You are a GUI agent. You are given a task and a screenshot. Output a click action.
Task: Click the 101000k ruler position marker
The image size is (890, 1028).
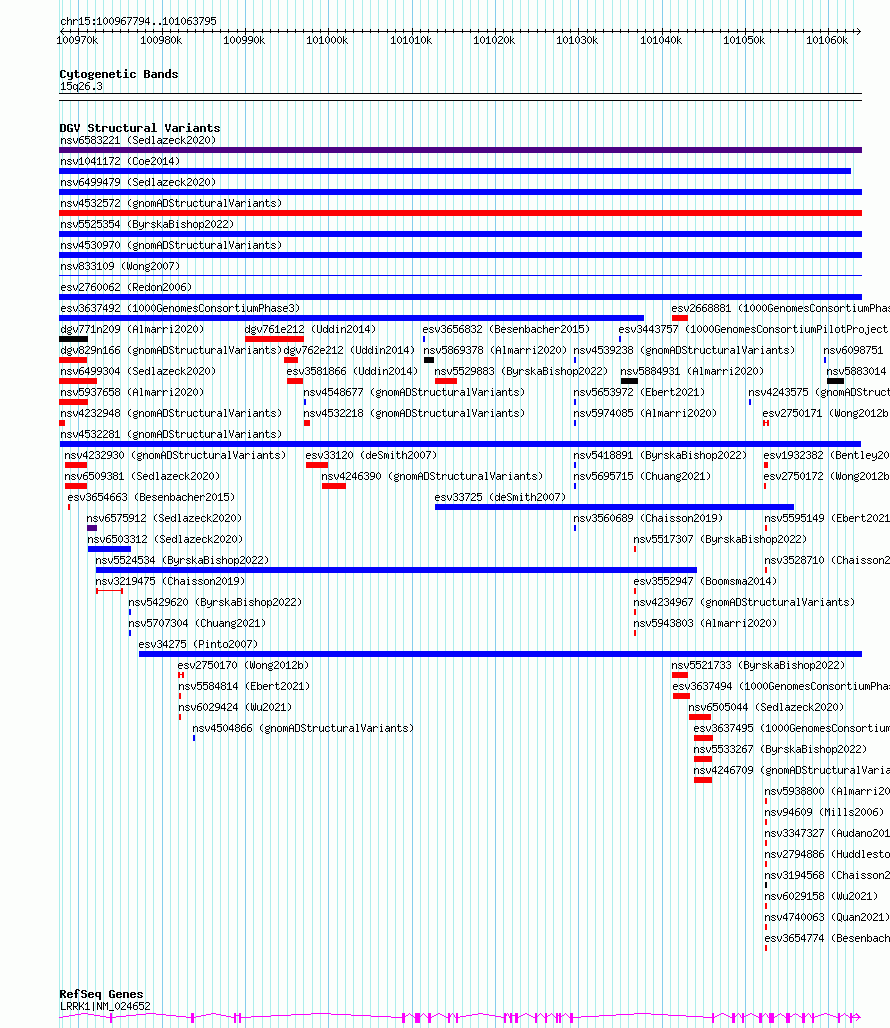(327, 40)
